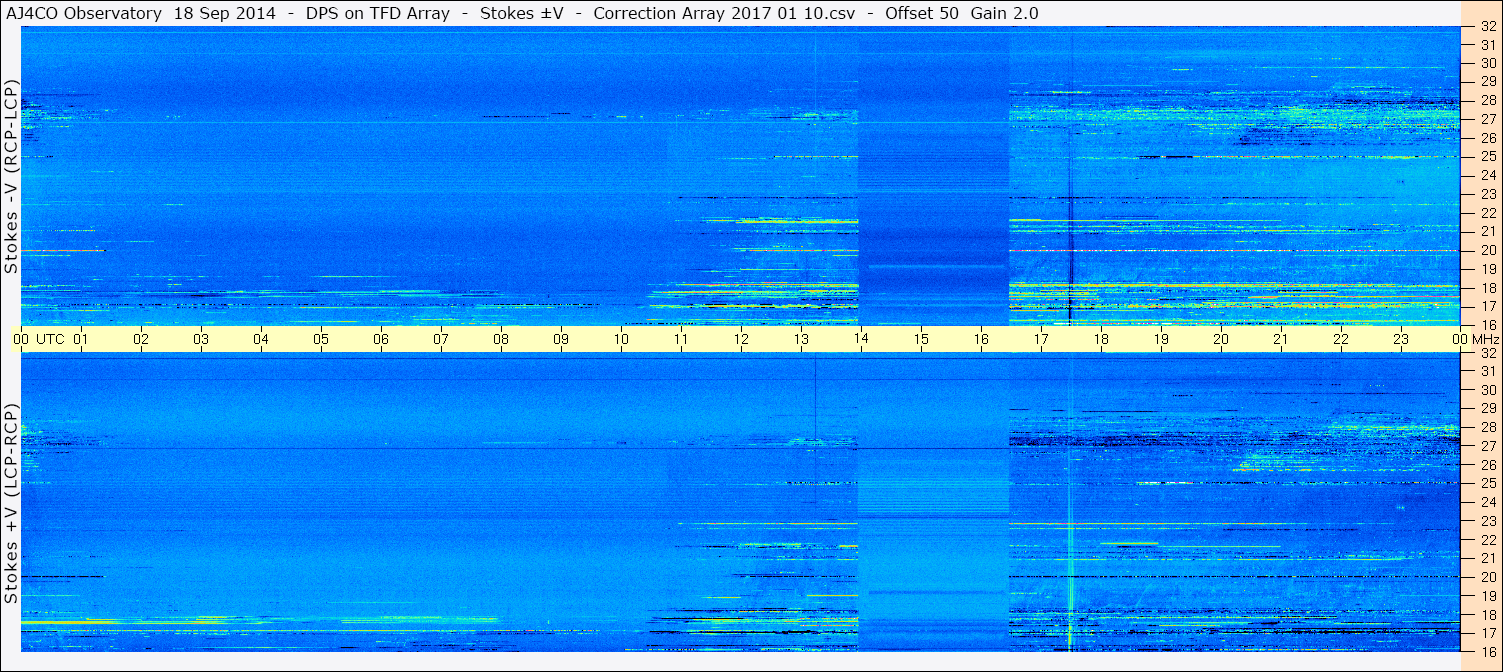Click the 30 MHz label of Stokes -V panel
The width and height of the screenshot is (1503, 672).
click(x=1488, y=63)
